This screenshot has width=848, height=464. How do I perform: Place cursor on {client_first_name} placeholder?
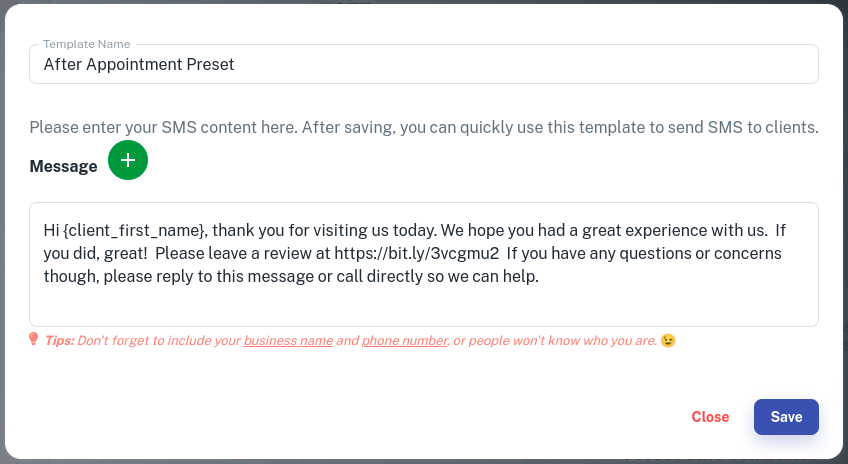point(134,230)
